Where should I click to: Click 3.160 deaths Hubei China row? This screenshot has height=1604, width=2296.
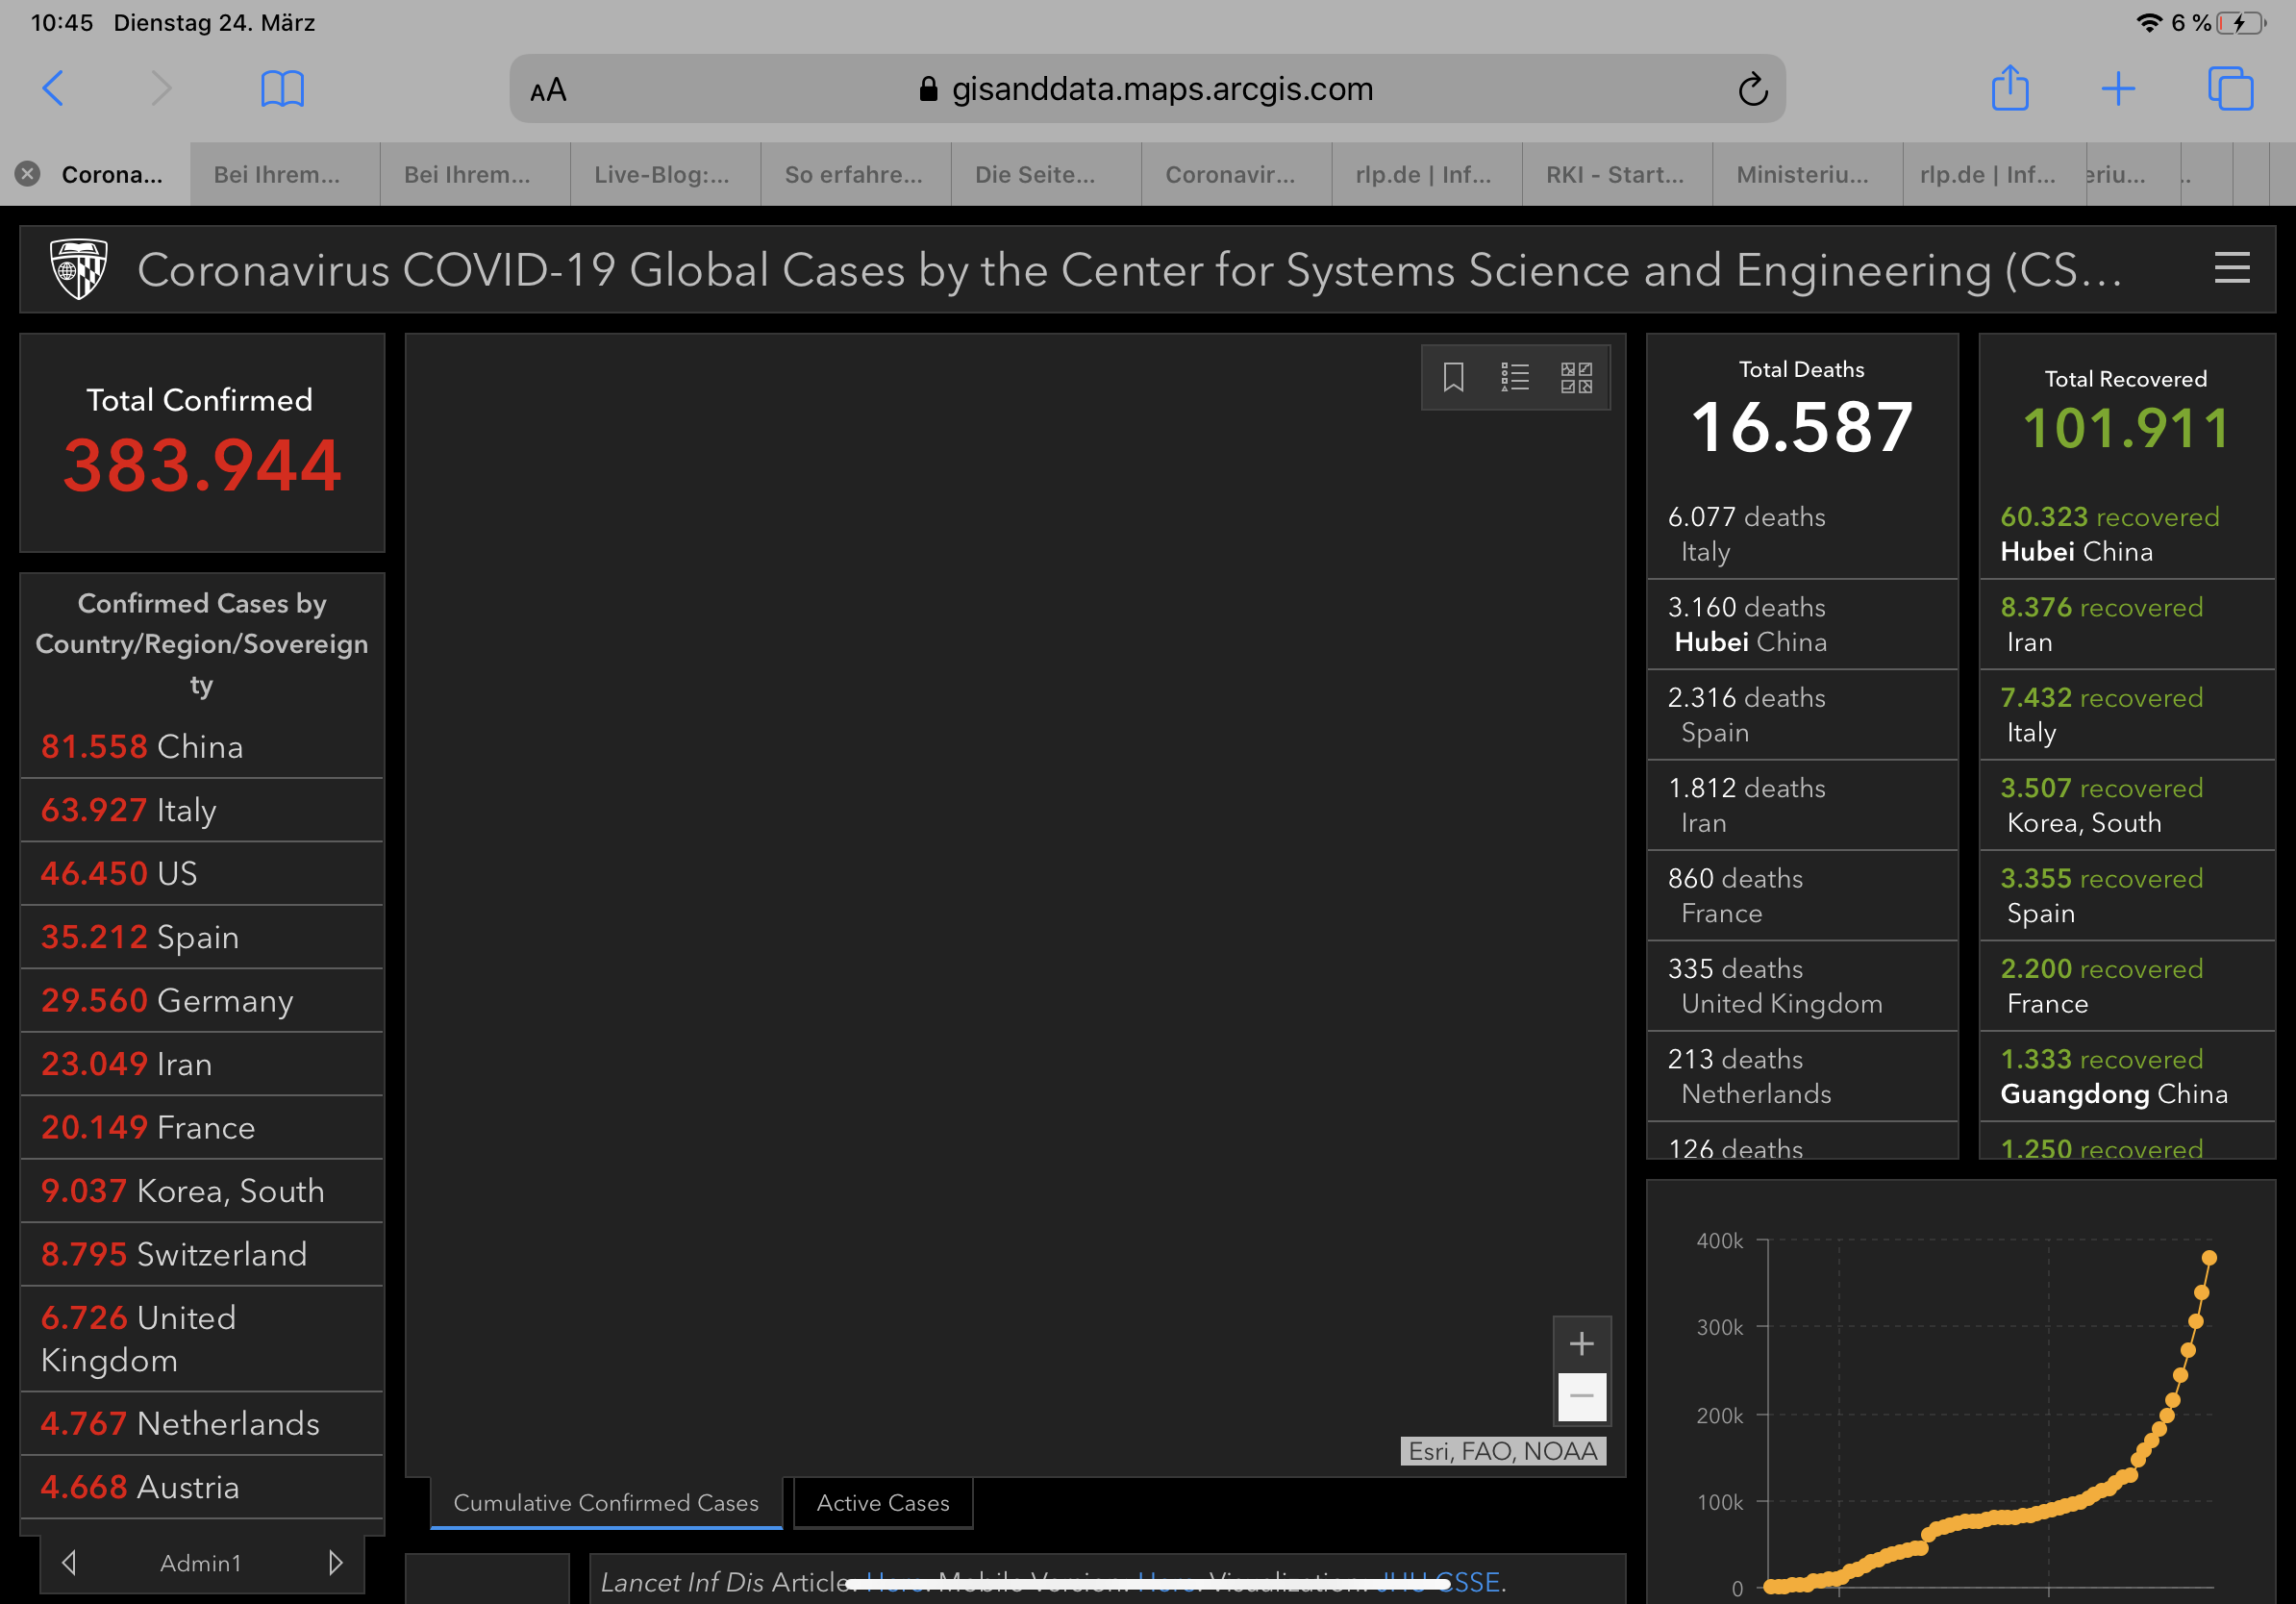click(x=1801, y=624)
